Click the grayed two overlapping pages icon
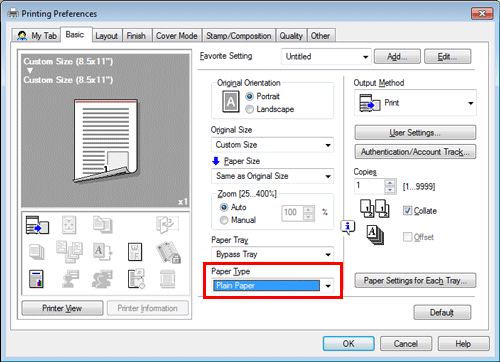Screen dimensions: 500x362 point(102,224)
